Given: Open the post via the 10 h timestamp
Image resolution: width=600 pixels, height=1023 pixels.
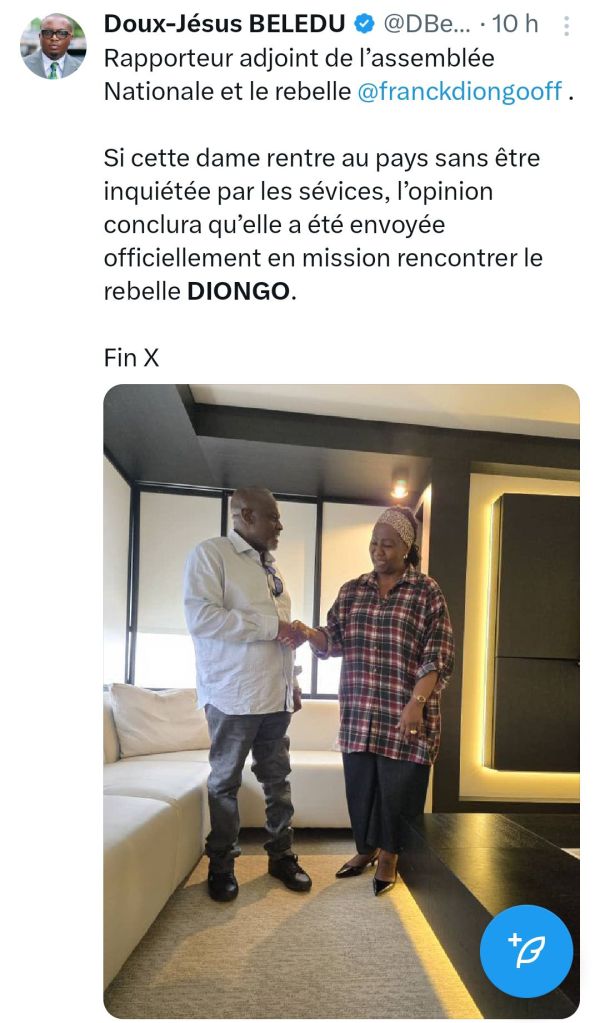Looking at the screenshot, I should 515,24.
